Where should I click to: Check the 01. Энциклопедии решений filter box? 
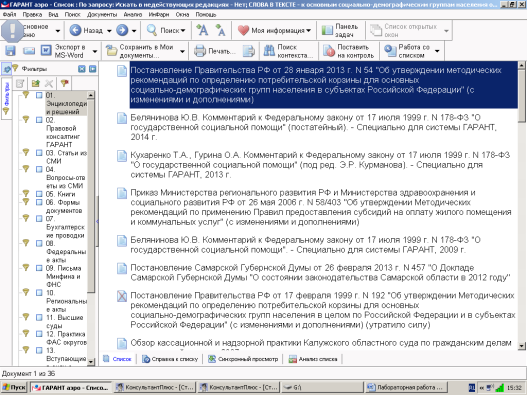tap(39, 95)
